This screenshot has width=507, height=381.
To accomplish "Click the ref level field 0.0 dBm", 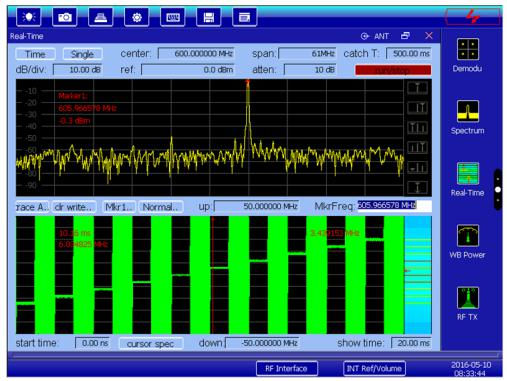I will pyautogui.click(x=188, y=70).
